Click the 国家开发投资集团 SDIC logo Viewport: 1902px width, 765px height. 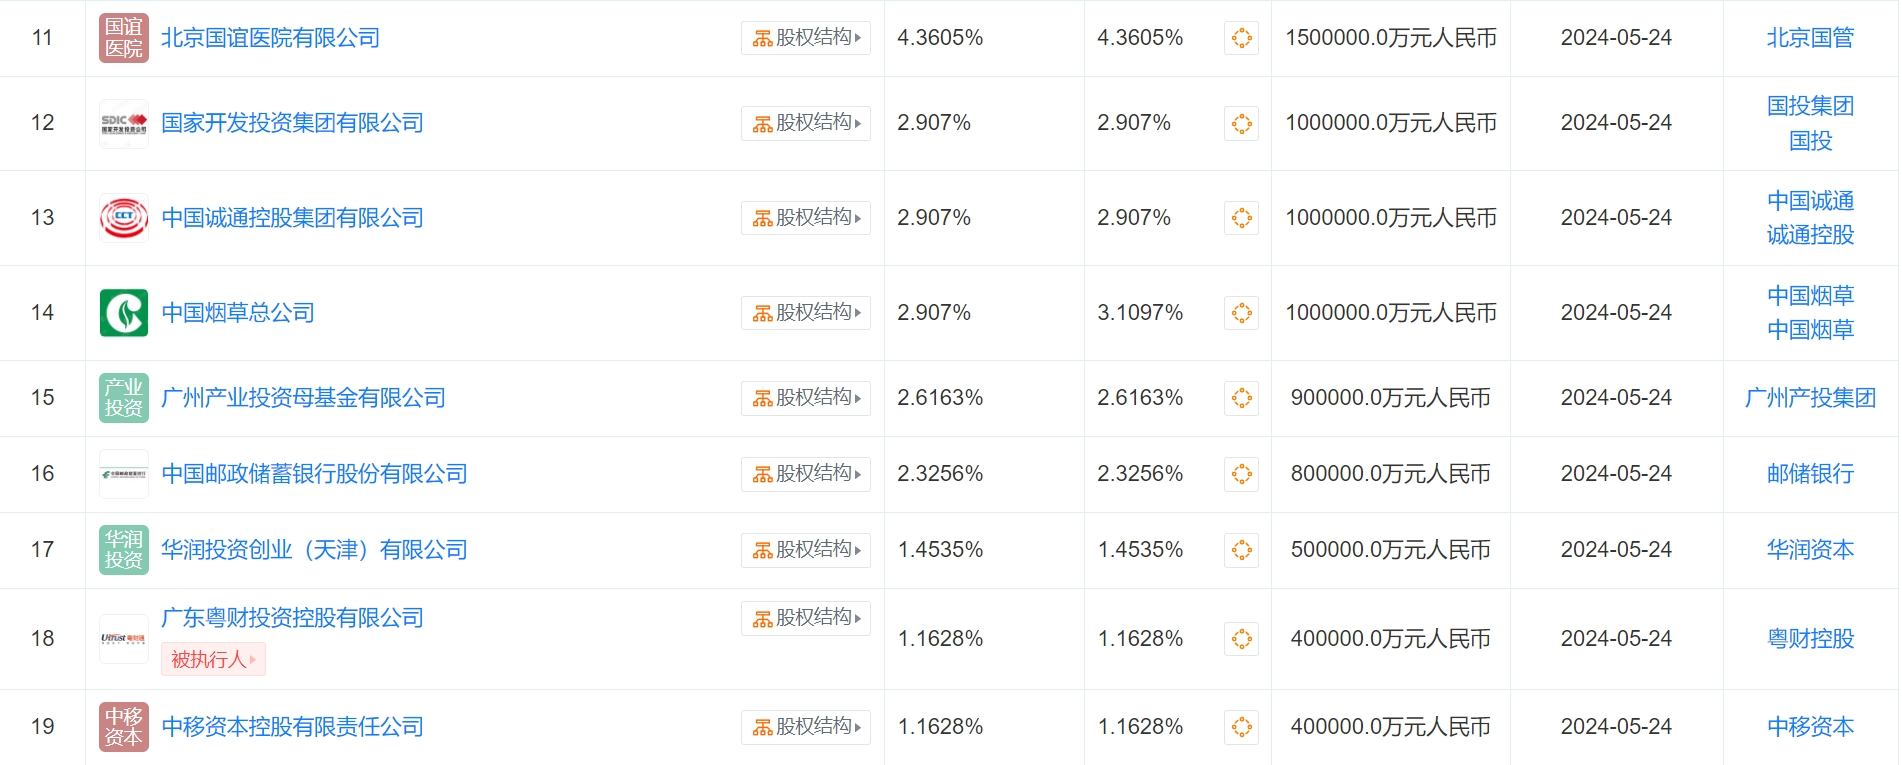coord(124,123)
